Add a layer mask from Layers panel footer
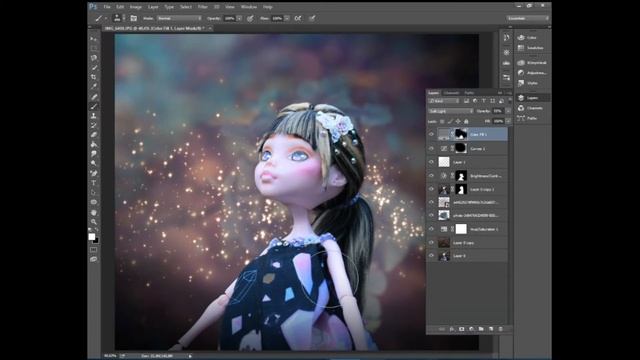The image size is (640, 360). point(462,329)
